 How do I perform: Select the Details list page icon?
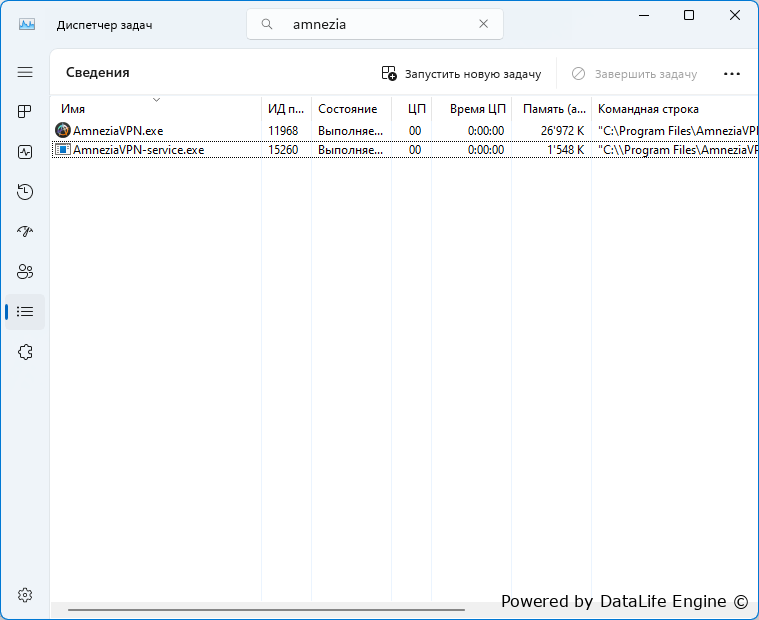(x=25, y=312)
